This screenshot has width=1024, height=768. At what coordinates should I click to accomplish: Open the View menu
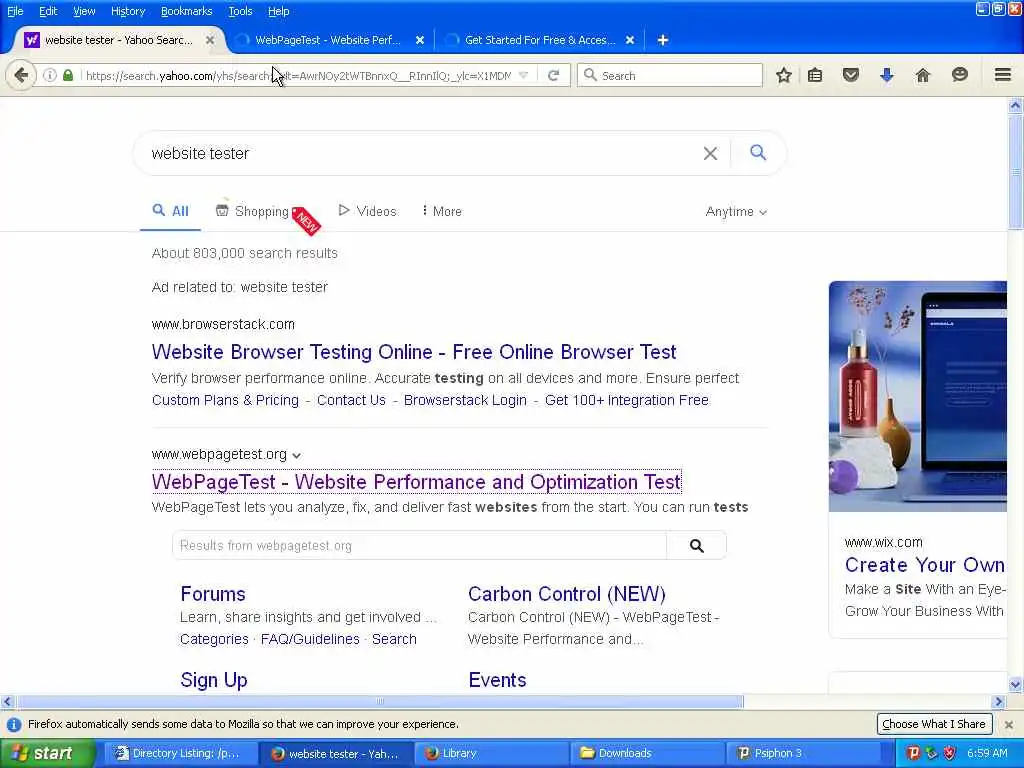(x=84, y=11)
